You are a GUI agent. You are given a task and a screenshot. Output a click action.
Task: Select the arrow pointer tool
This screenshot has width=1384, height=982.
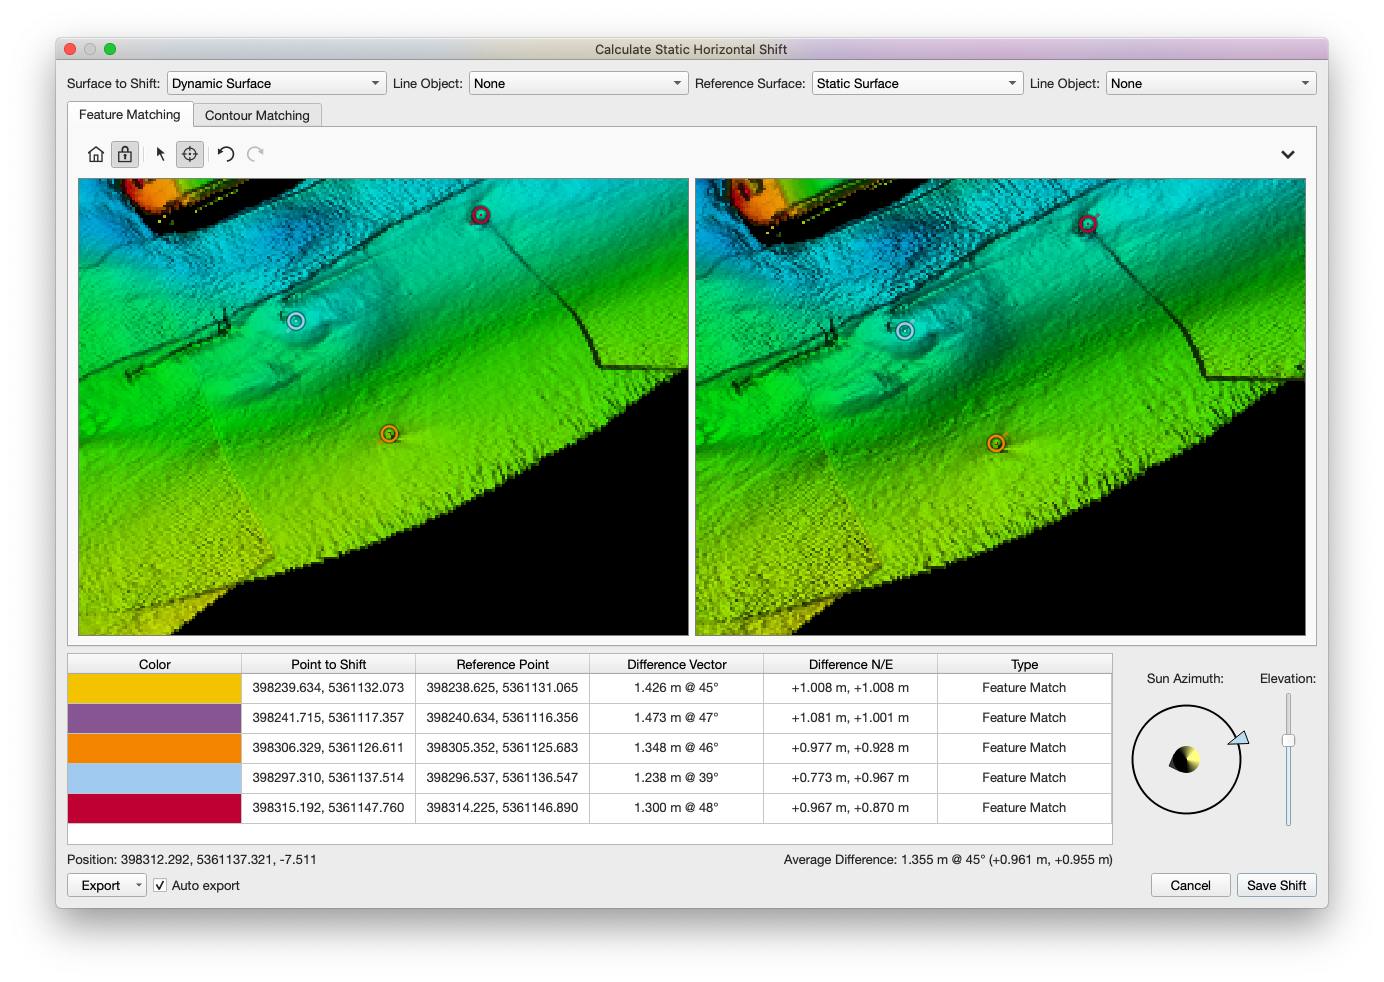160,154
